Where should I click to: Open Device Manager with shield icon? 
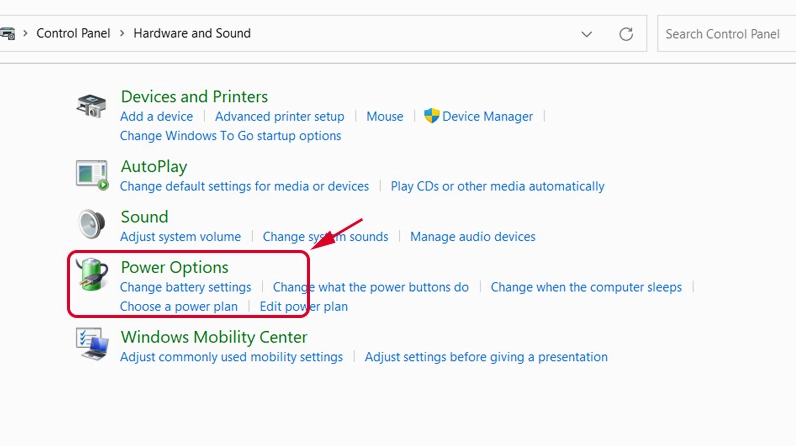tap(478, 116)
